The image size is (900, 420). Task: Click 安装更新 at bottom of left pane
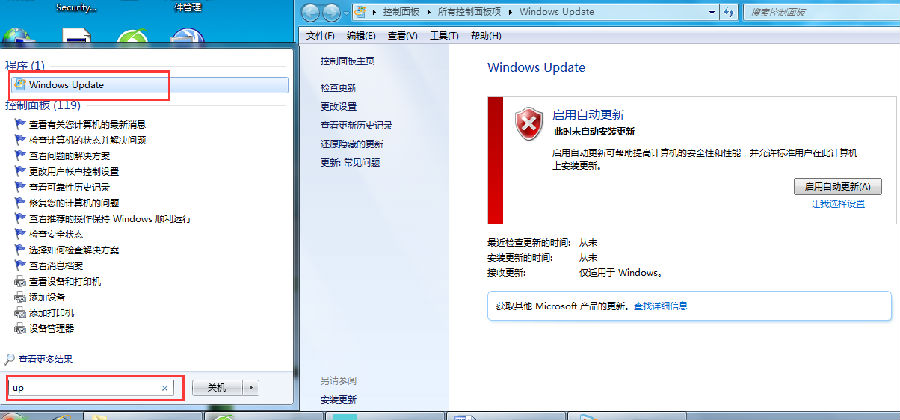(x=338, y=399)
